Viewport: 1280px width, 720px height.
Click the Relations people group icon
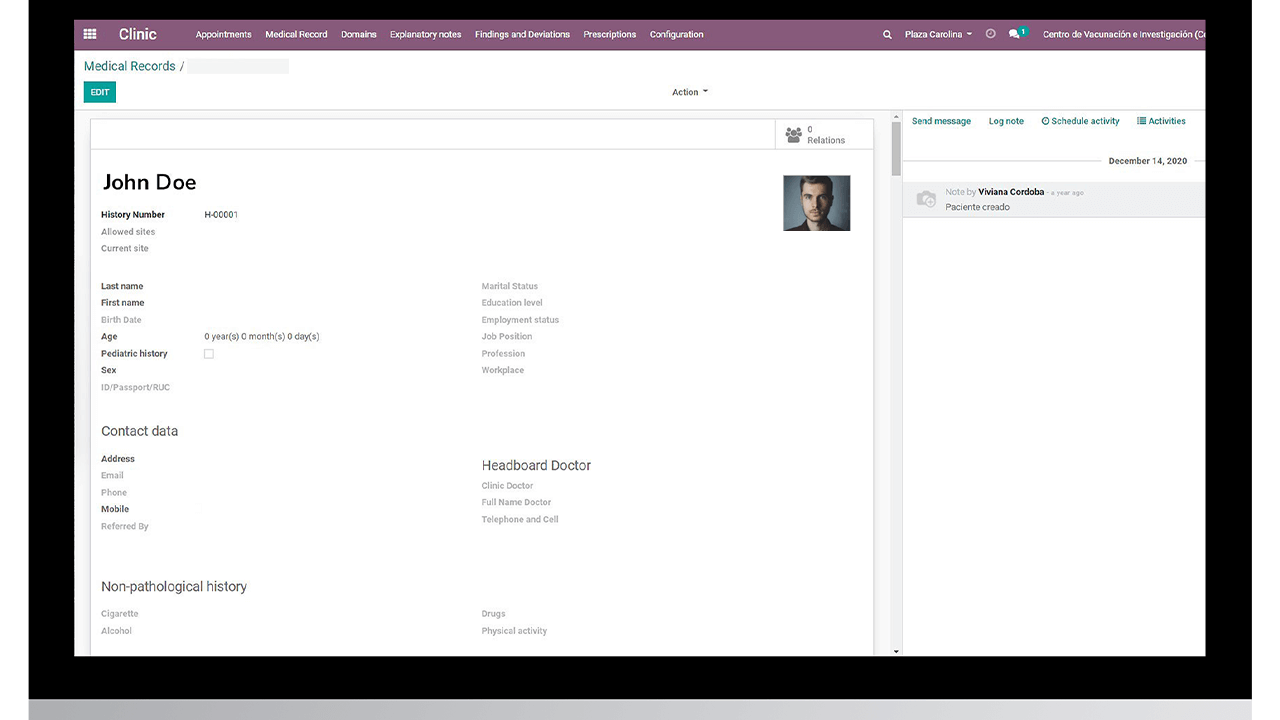[793, 135]
